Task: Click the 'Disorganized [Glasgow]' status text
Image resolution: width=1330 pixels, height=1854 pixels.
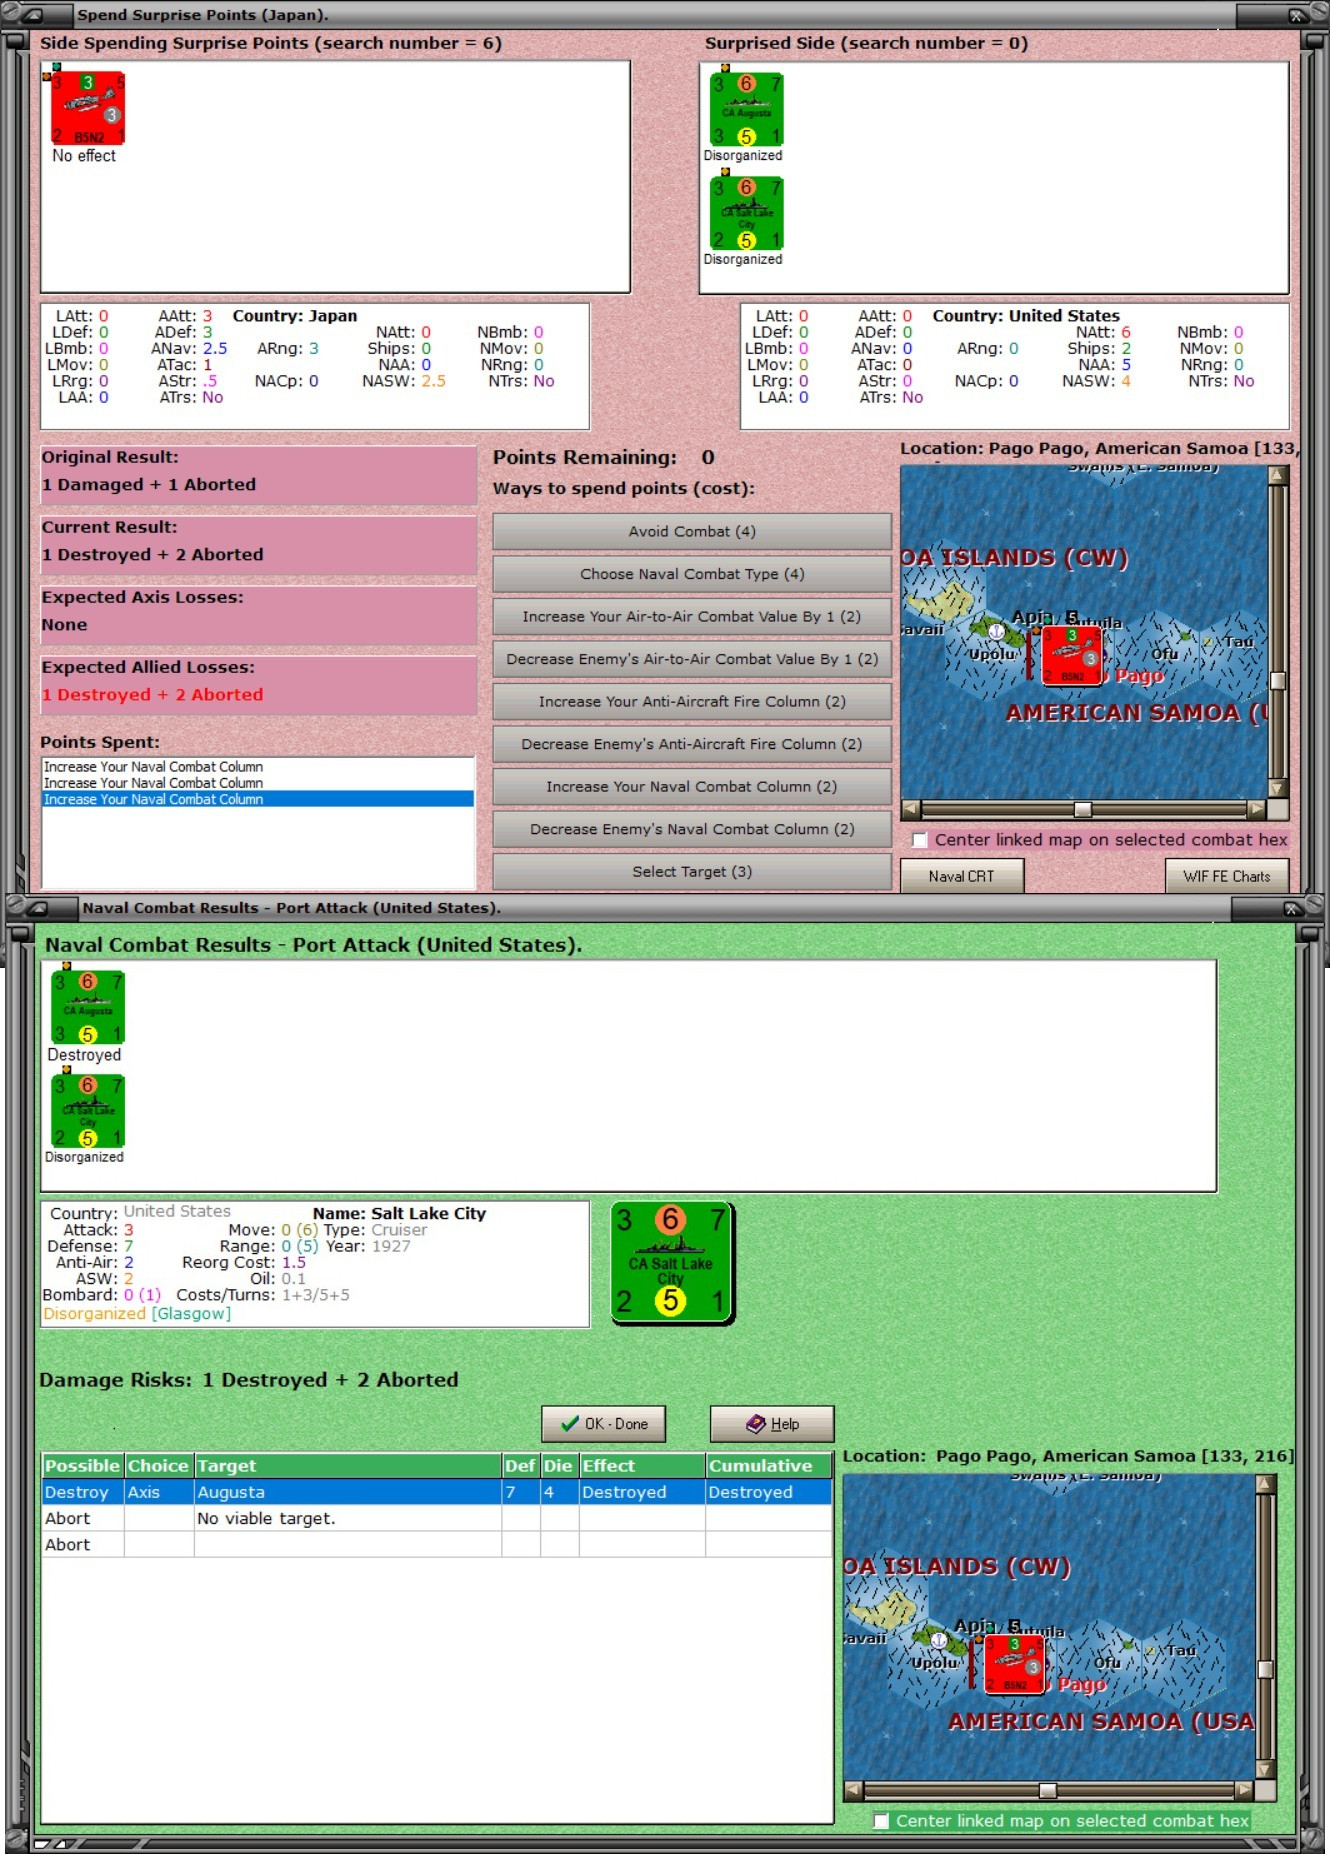Action: pyautogui.click(x=137, y=1313)
